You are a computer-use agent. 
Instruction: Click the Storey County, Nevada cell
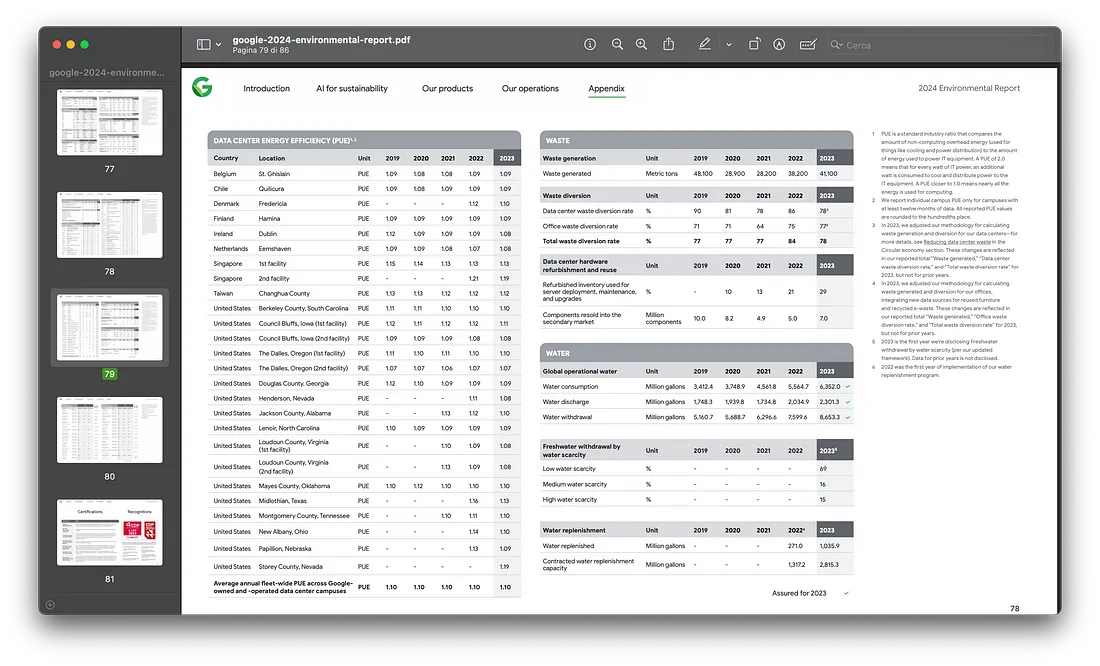click(x=290, y=566)
